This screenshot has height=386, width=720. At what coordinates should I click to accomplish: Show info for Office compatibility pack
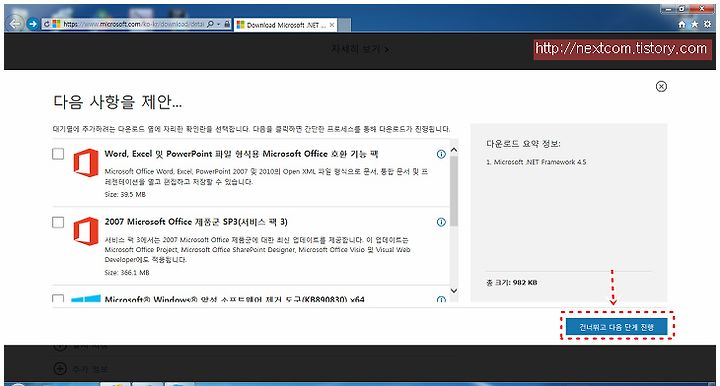441,154
